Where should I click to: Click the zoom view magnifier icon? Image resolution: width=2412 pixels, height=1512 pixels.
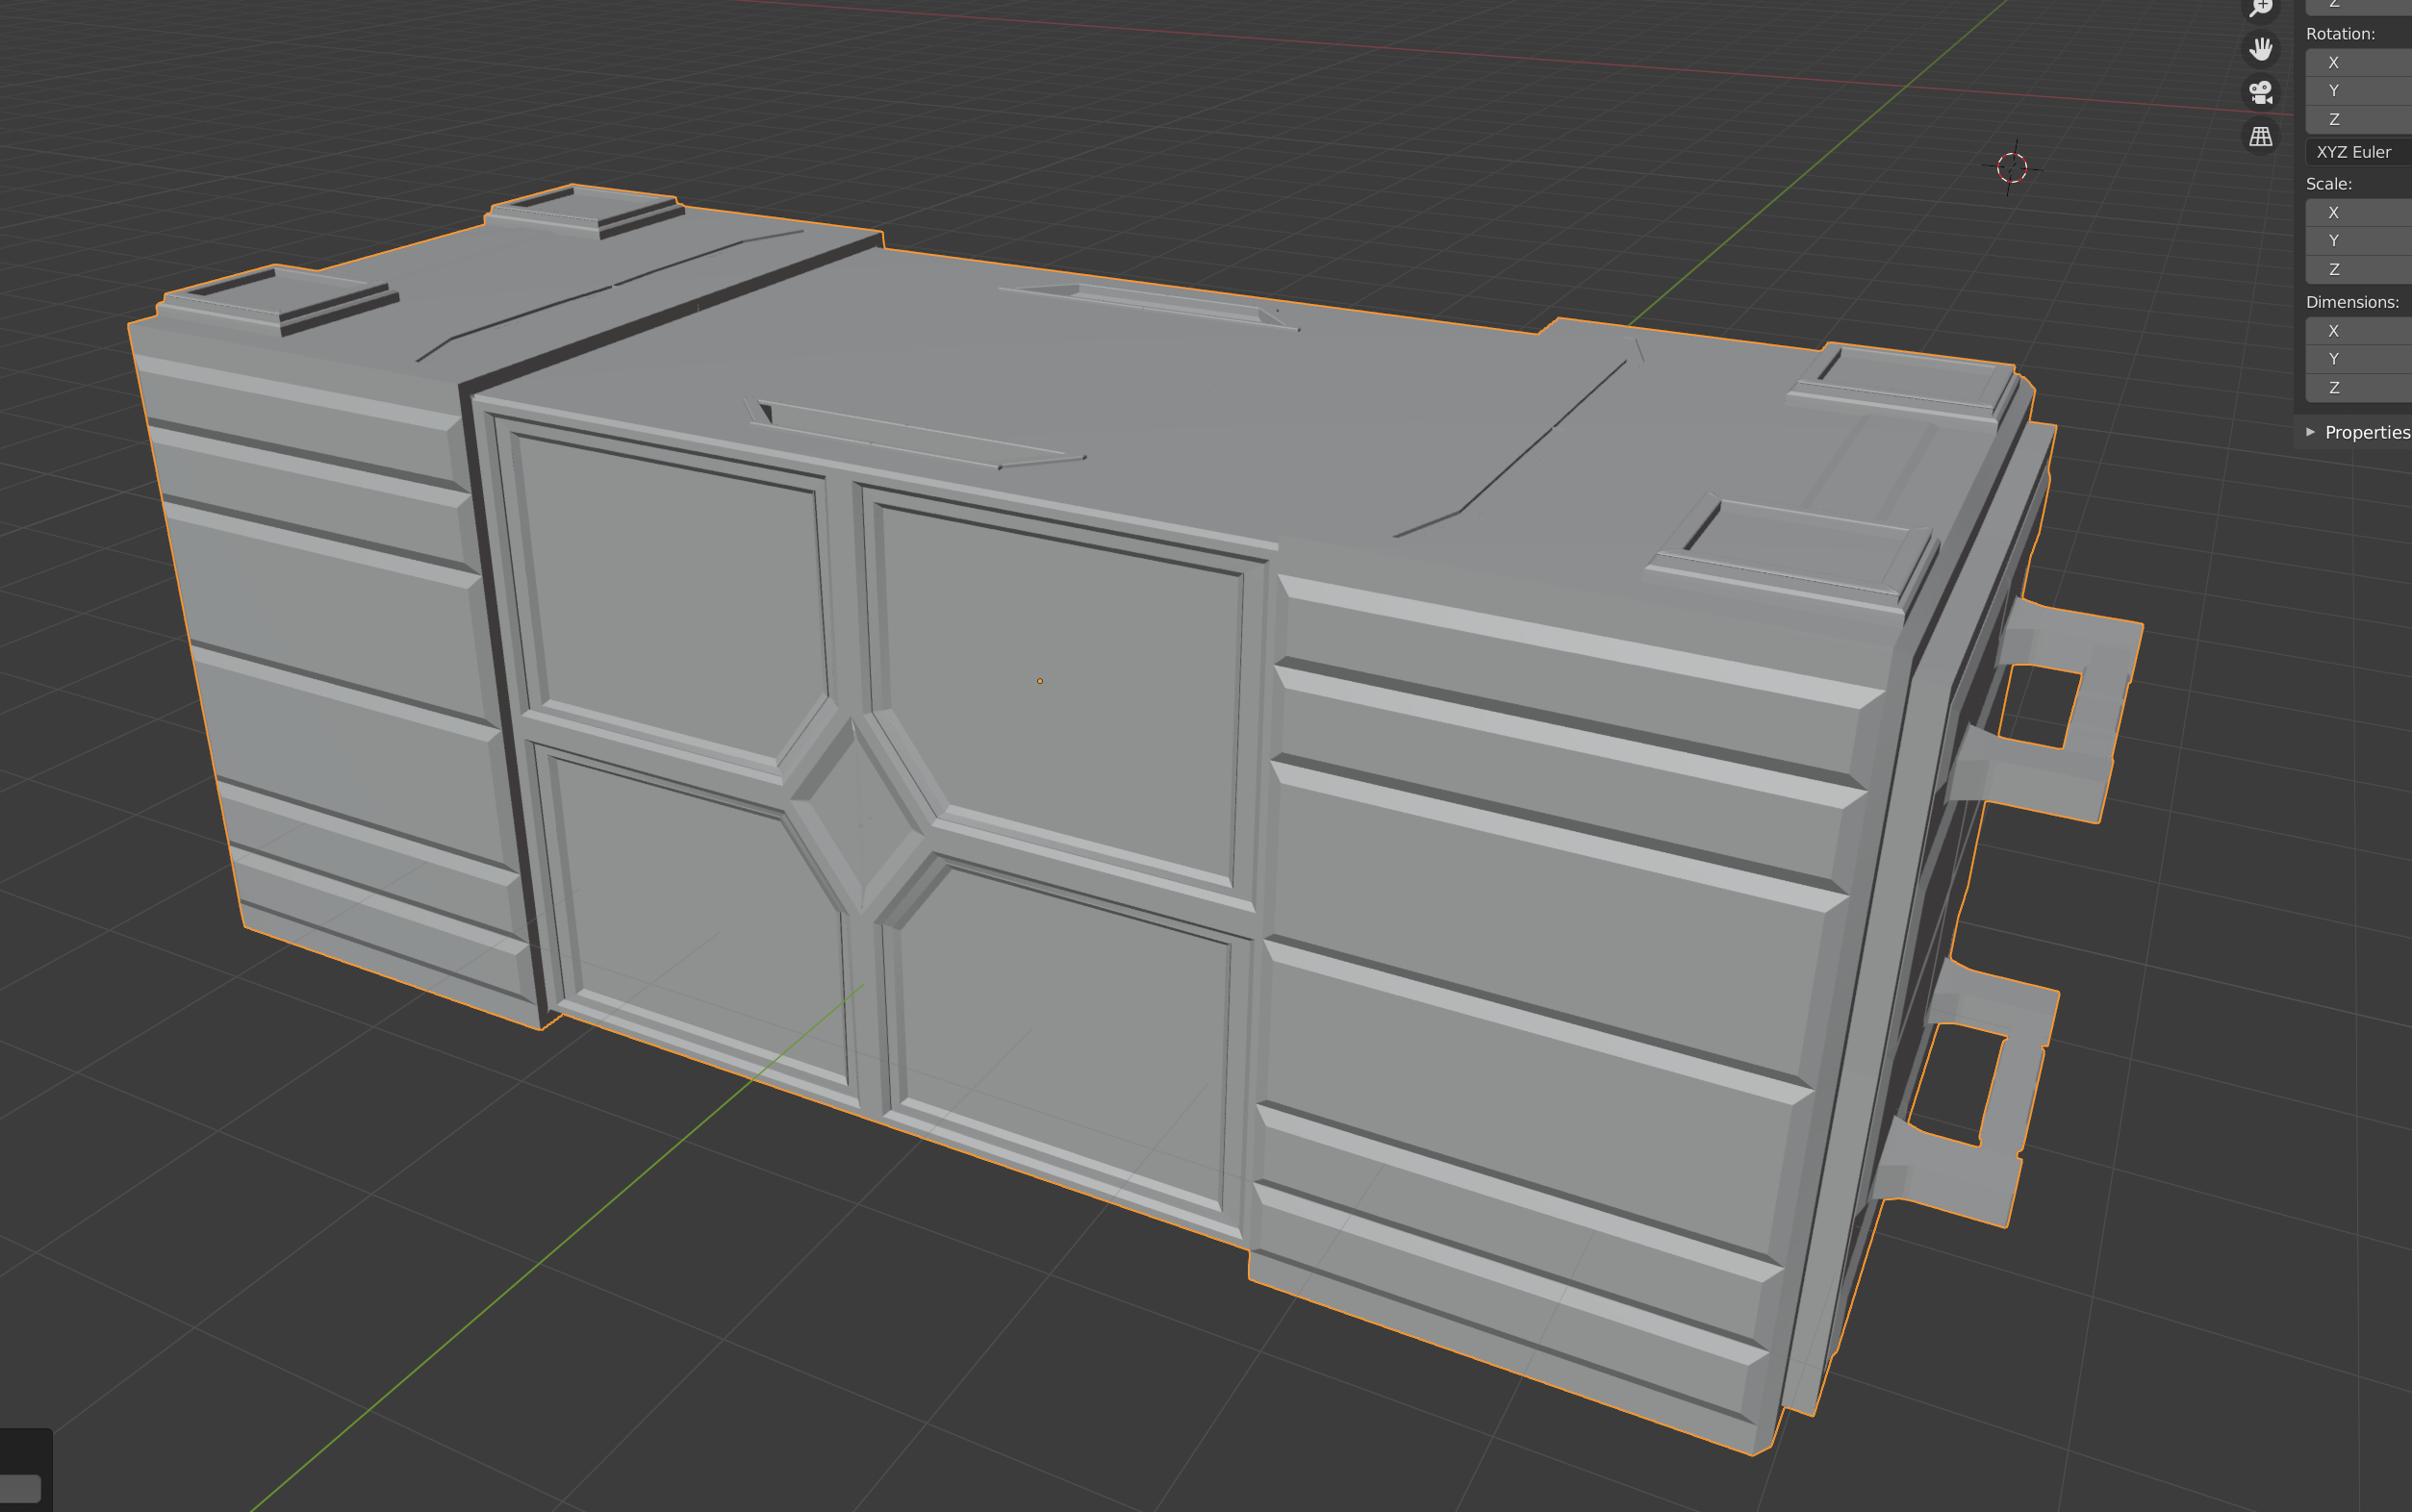point(2260,8)
